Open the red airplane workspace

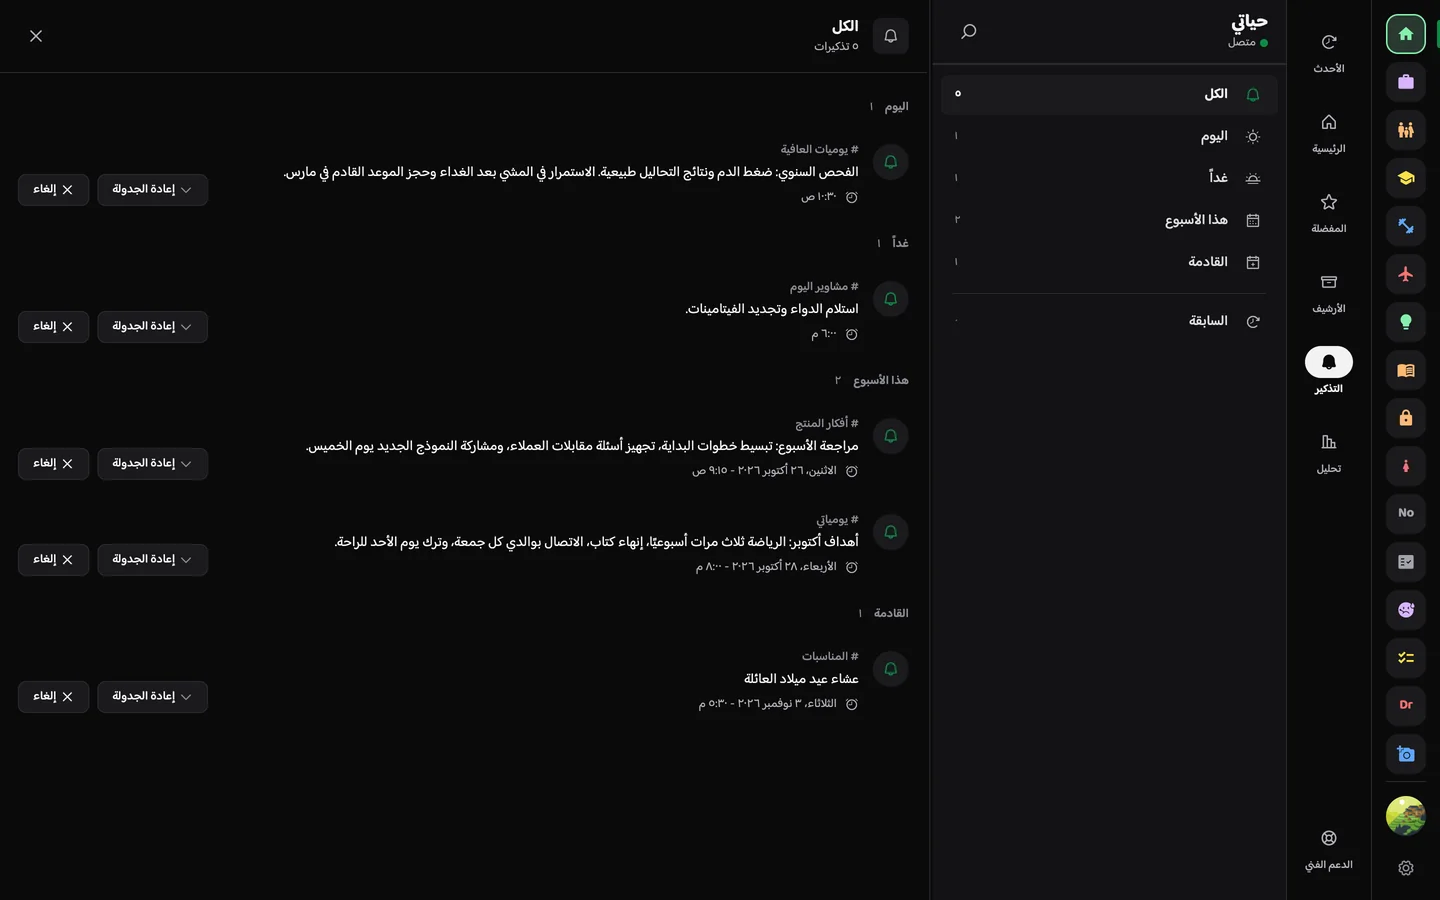pyautogui.click(x=1406, y=274)
